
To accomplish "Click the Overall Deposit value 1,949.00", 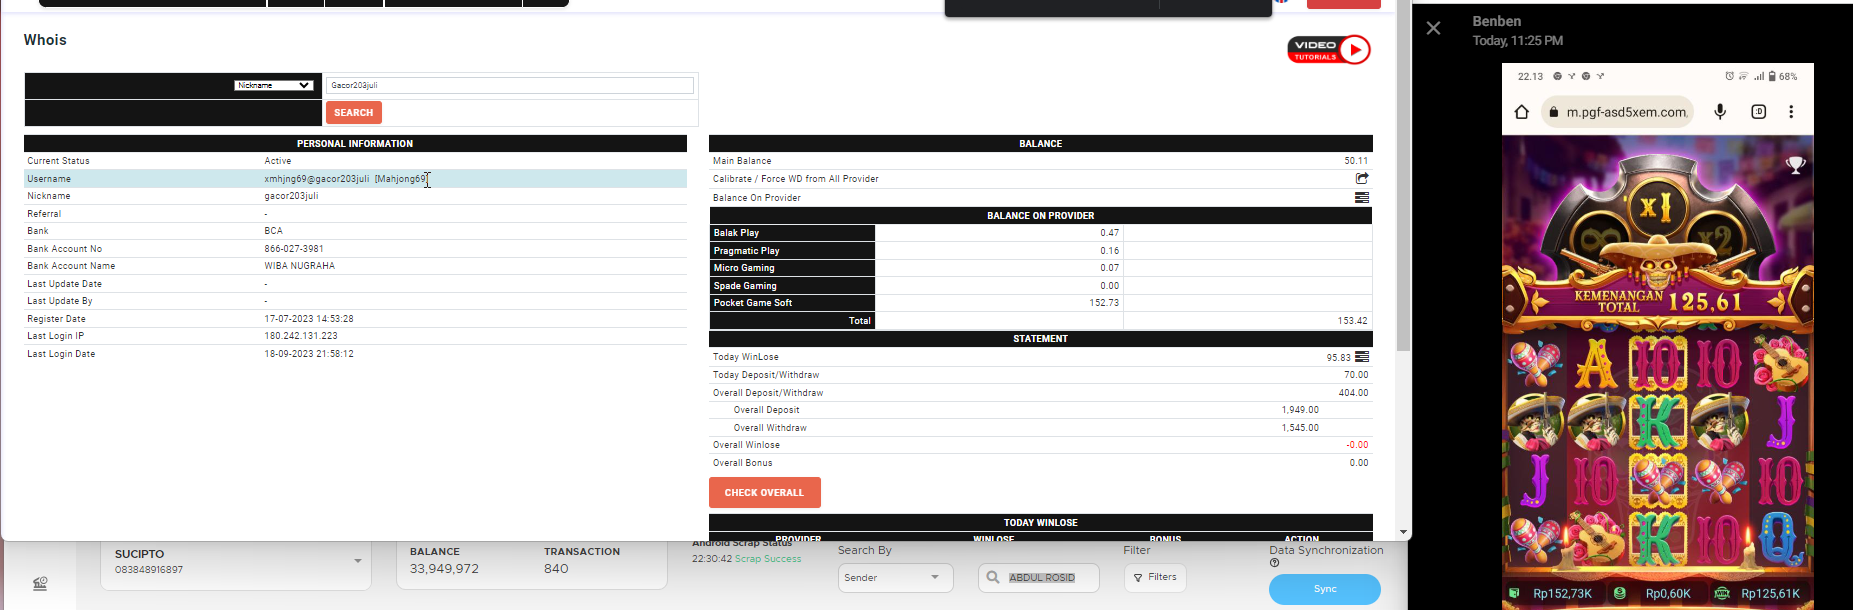I will point(1300,410).
